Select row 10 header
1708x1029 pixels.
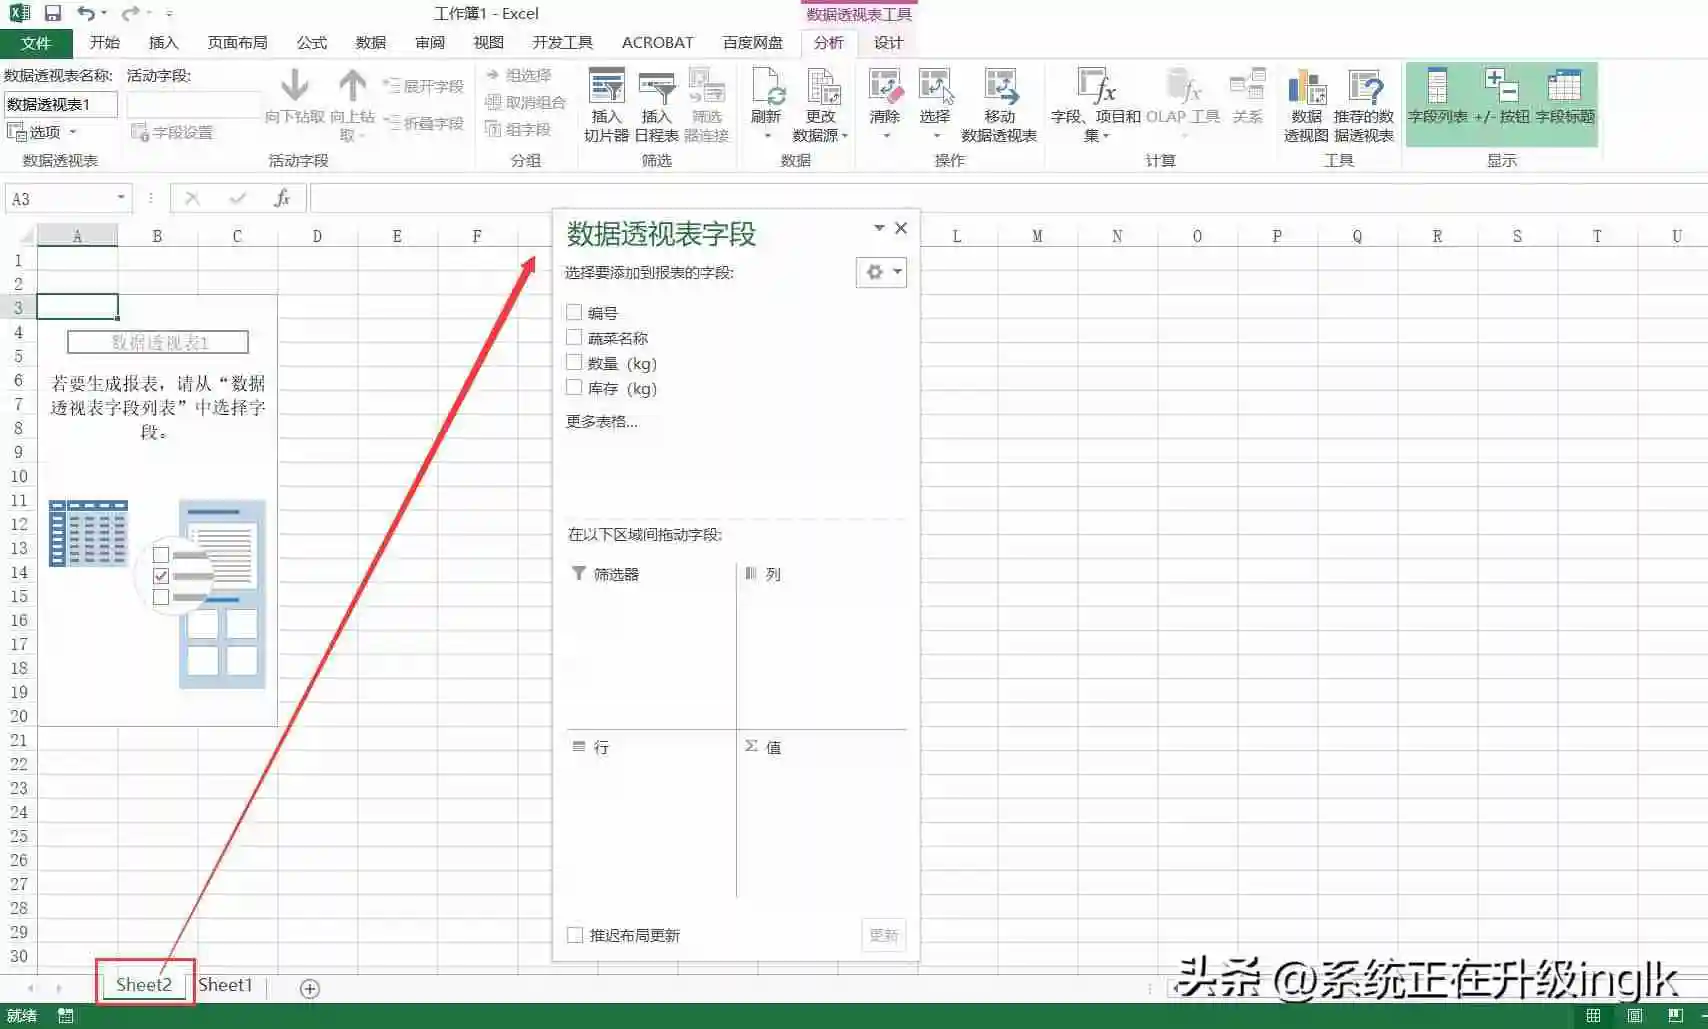click(x=19, y=476)
